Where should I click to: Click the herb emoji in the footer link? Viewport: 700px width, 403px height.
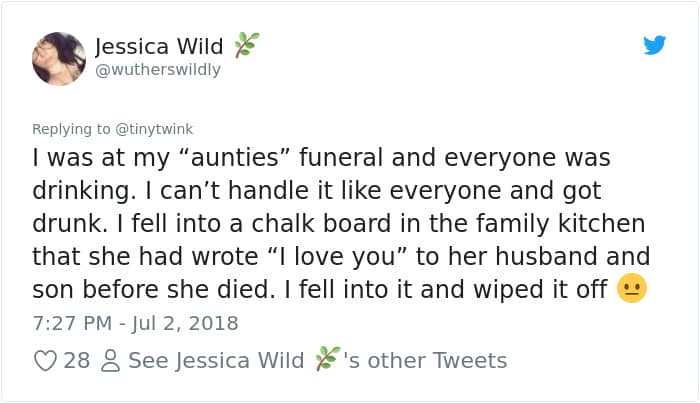327,360
